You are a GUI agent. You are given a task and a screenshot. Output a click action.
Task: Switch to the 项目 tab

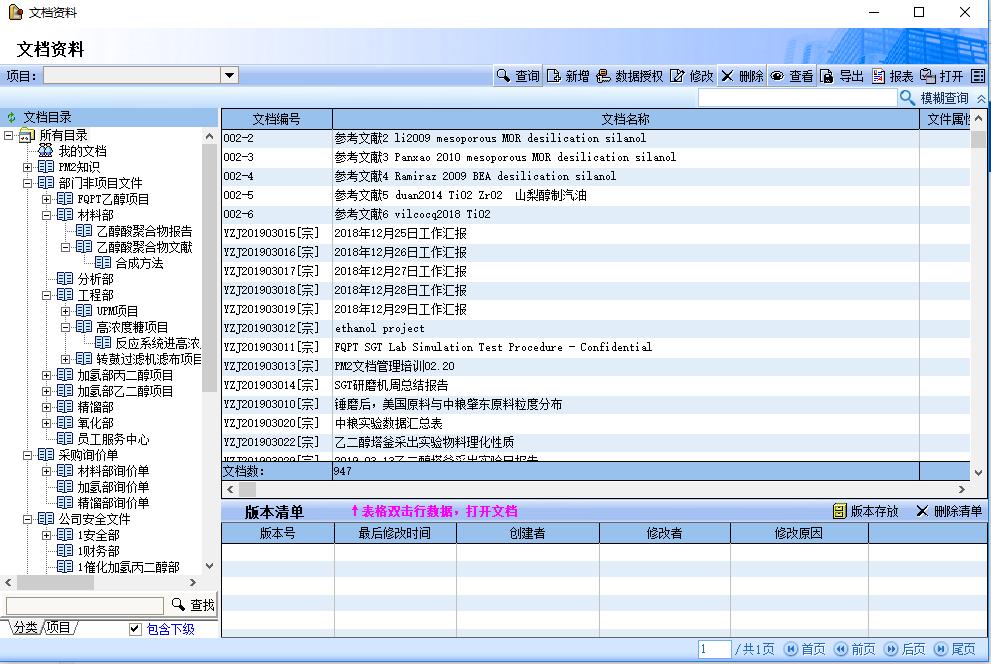click(59, 628)
